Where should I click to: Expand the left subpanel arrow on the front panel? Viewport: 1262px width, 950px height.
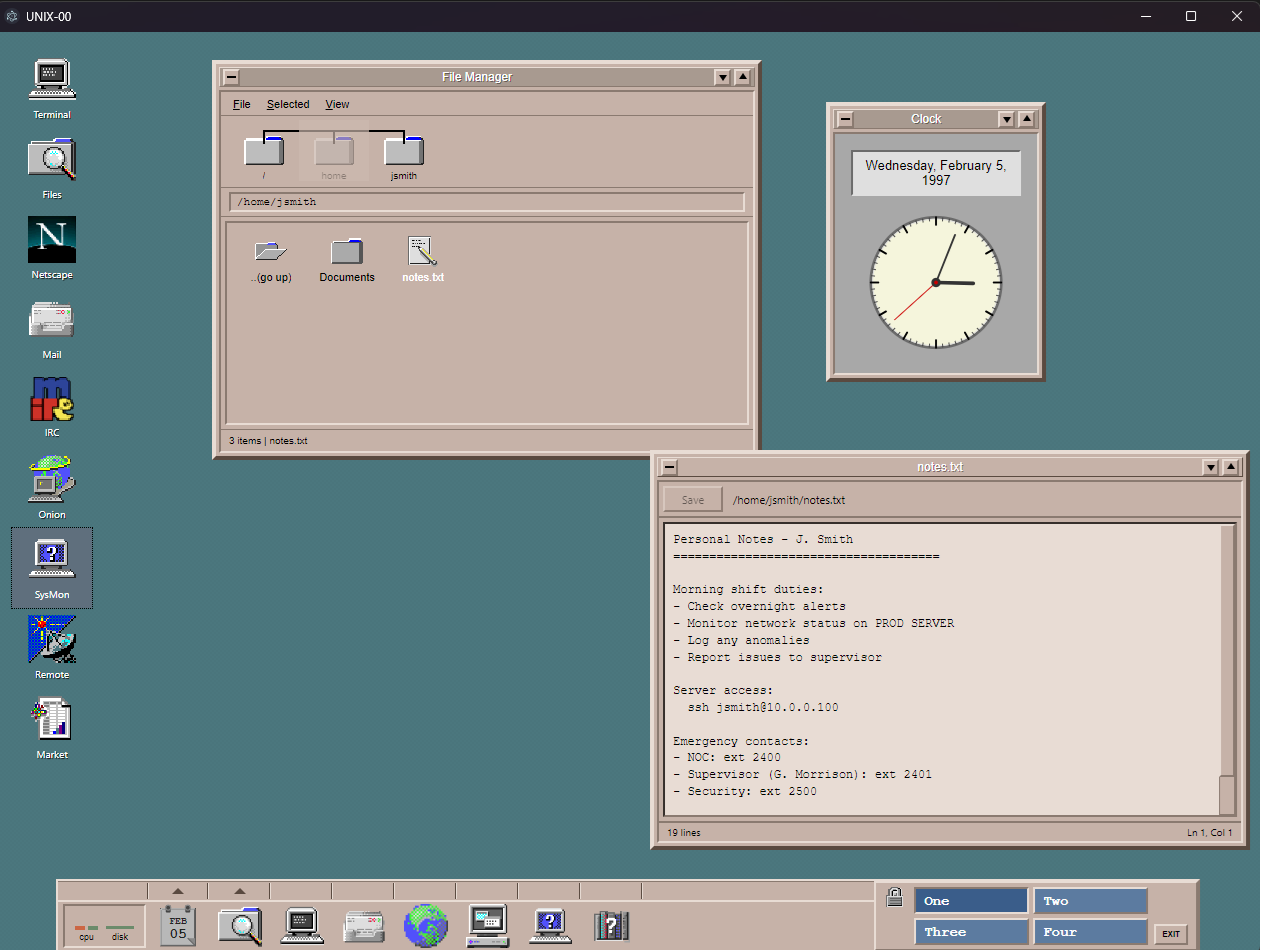(x=177, y=889)
